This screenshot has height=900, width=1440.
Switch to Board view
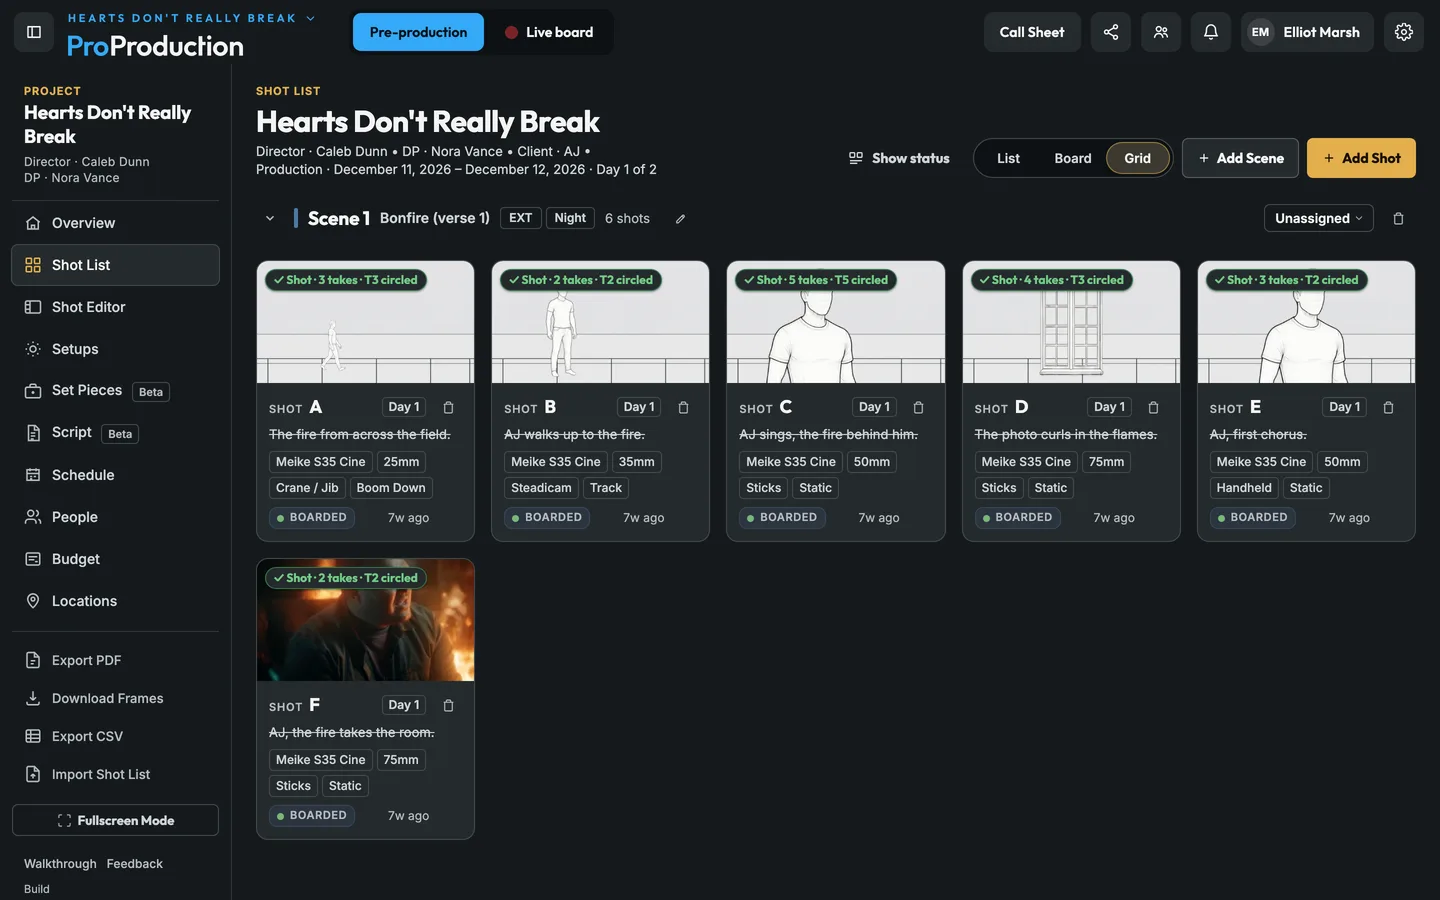1072,158
